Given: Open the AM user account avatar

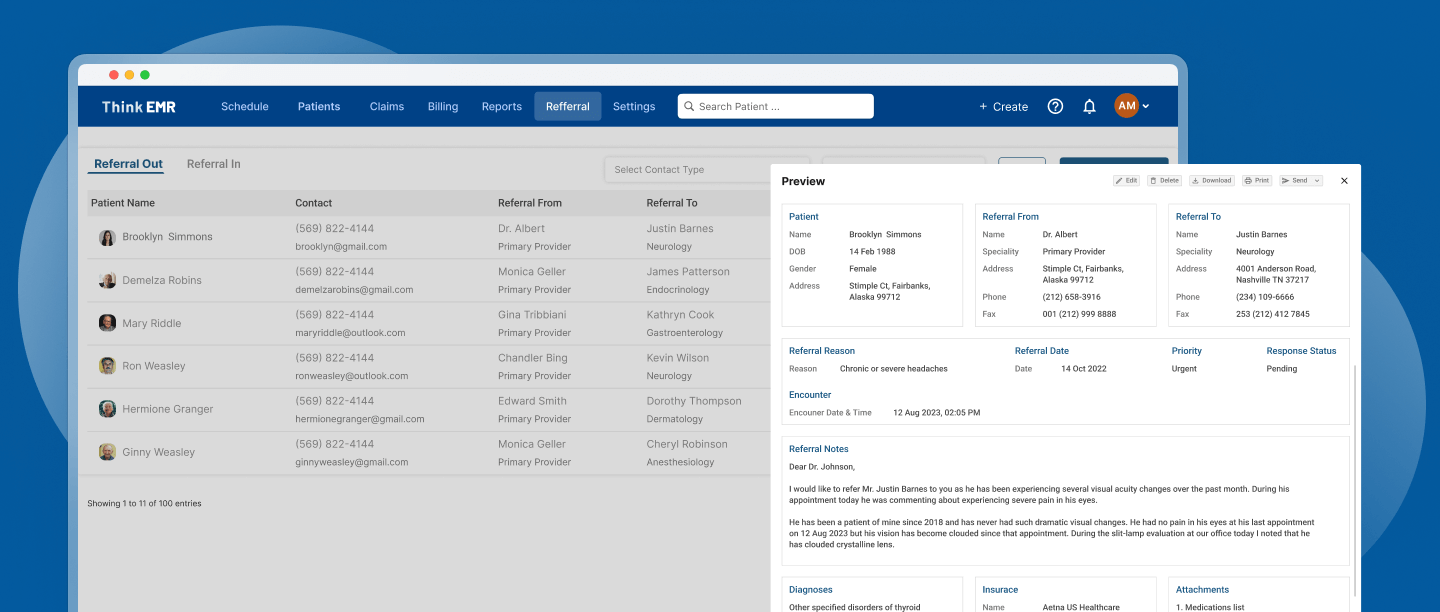Looking at the screenshot, I should (1127, 106).
